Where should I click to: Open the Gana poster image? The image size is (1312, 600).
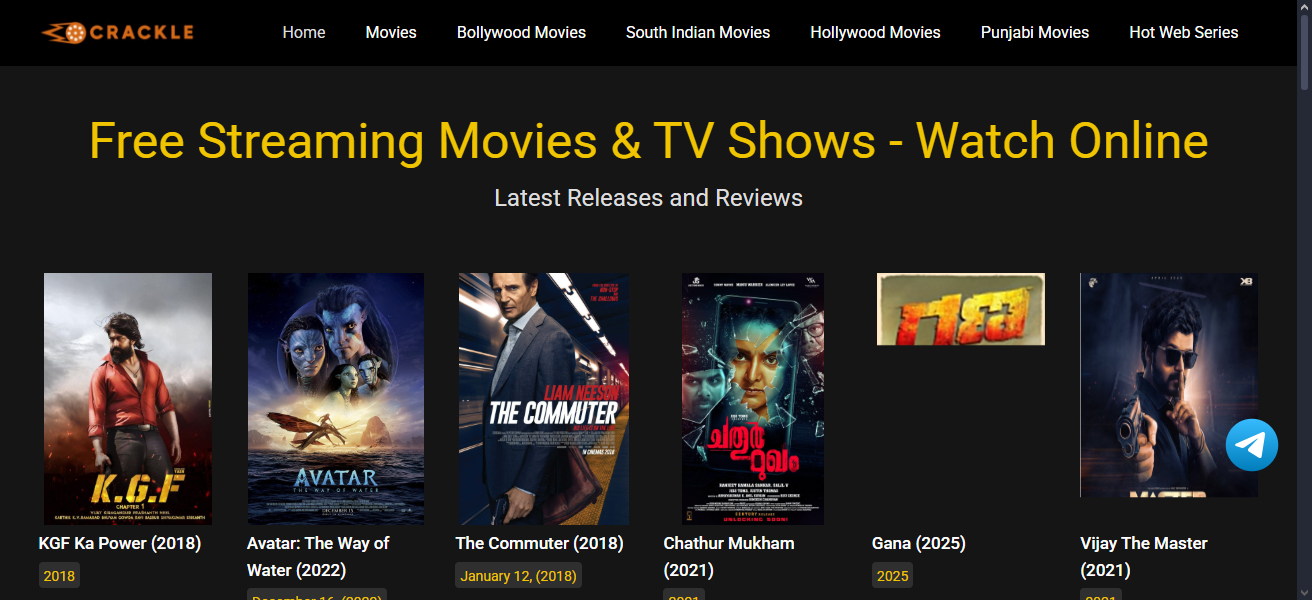(x=961, y=309)
